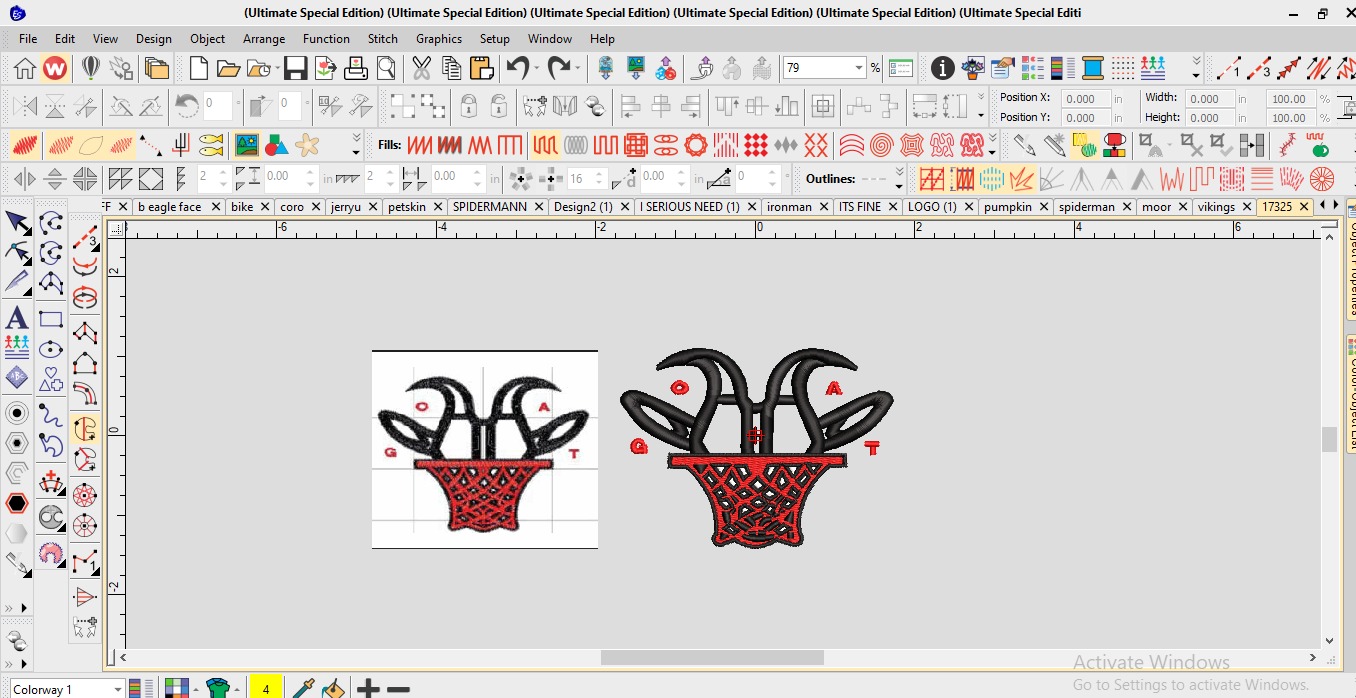
Task: Toggle the red W Wilcom mode button
Action: click(x=55, y=68)
